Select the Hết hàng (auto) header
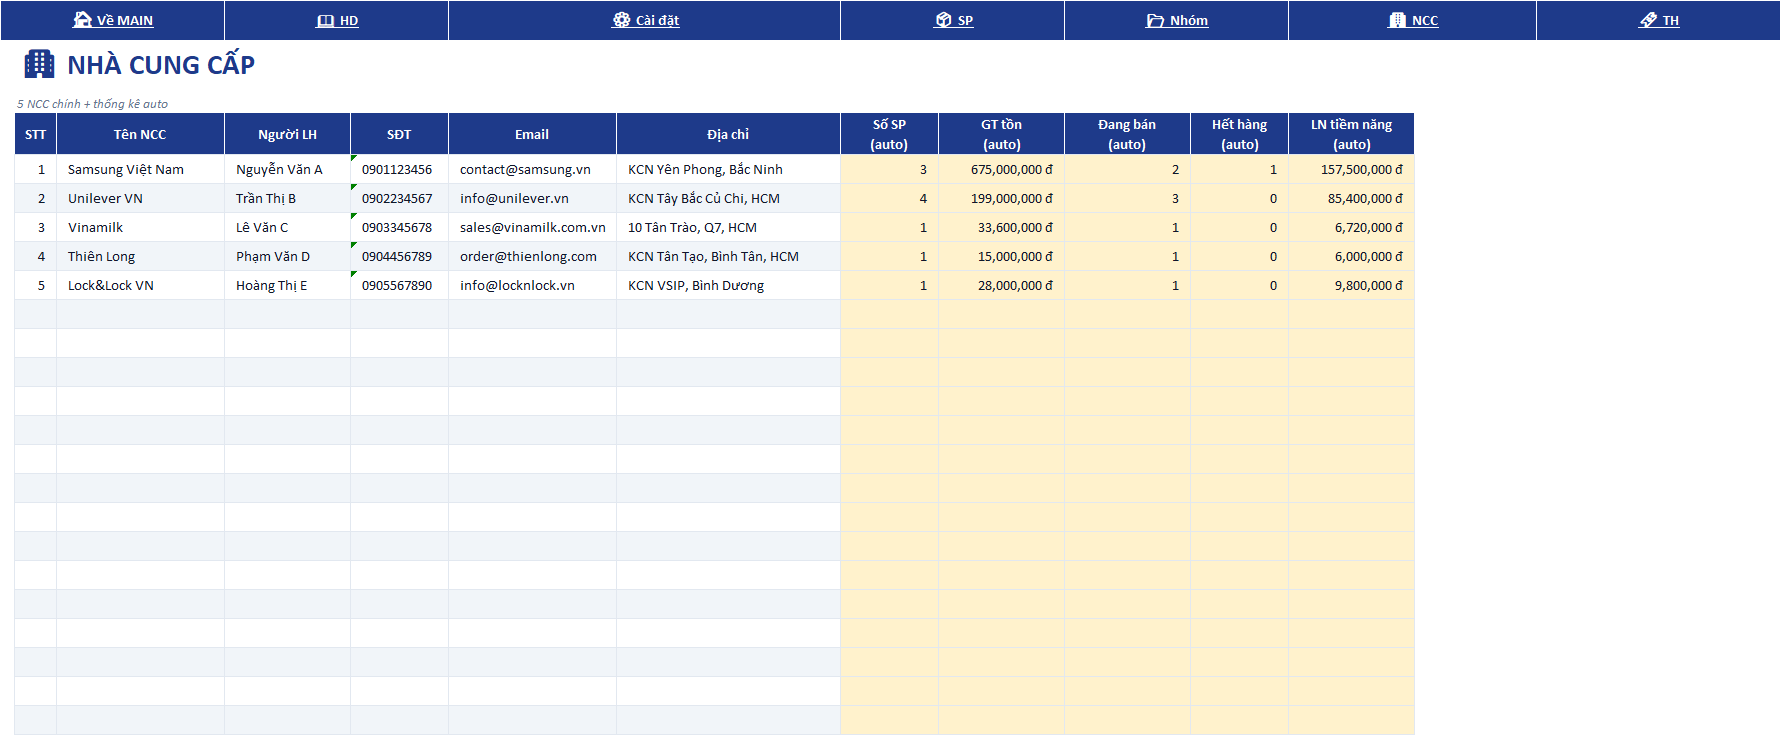 click(1239, 134)
